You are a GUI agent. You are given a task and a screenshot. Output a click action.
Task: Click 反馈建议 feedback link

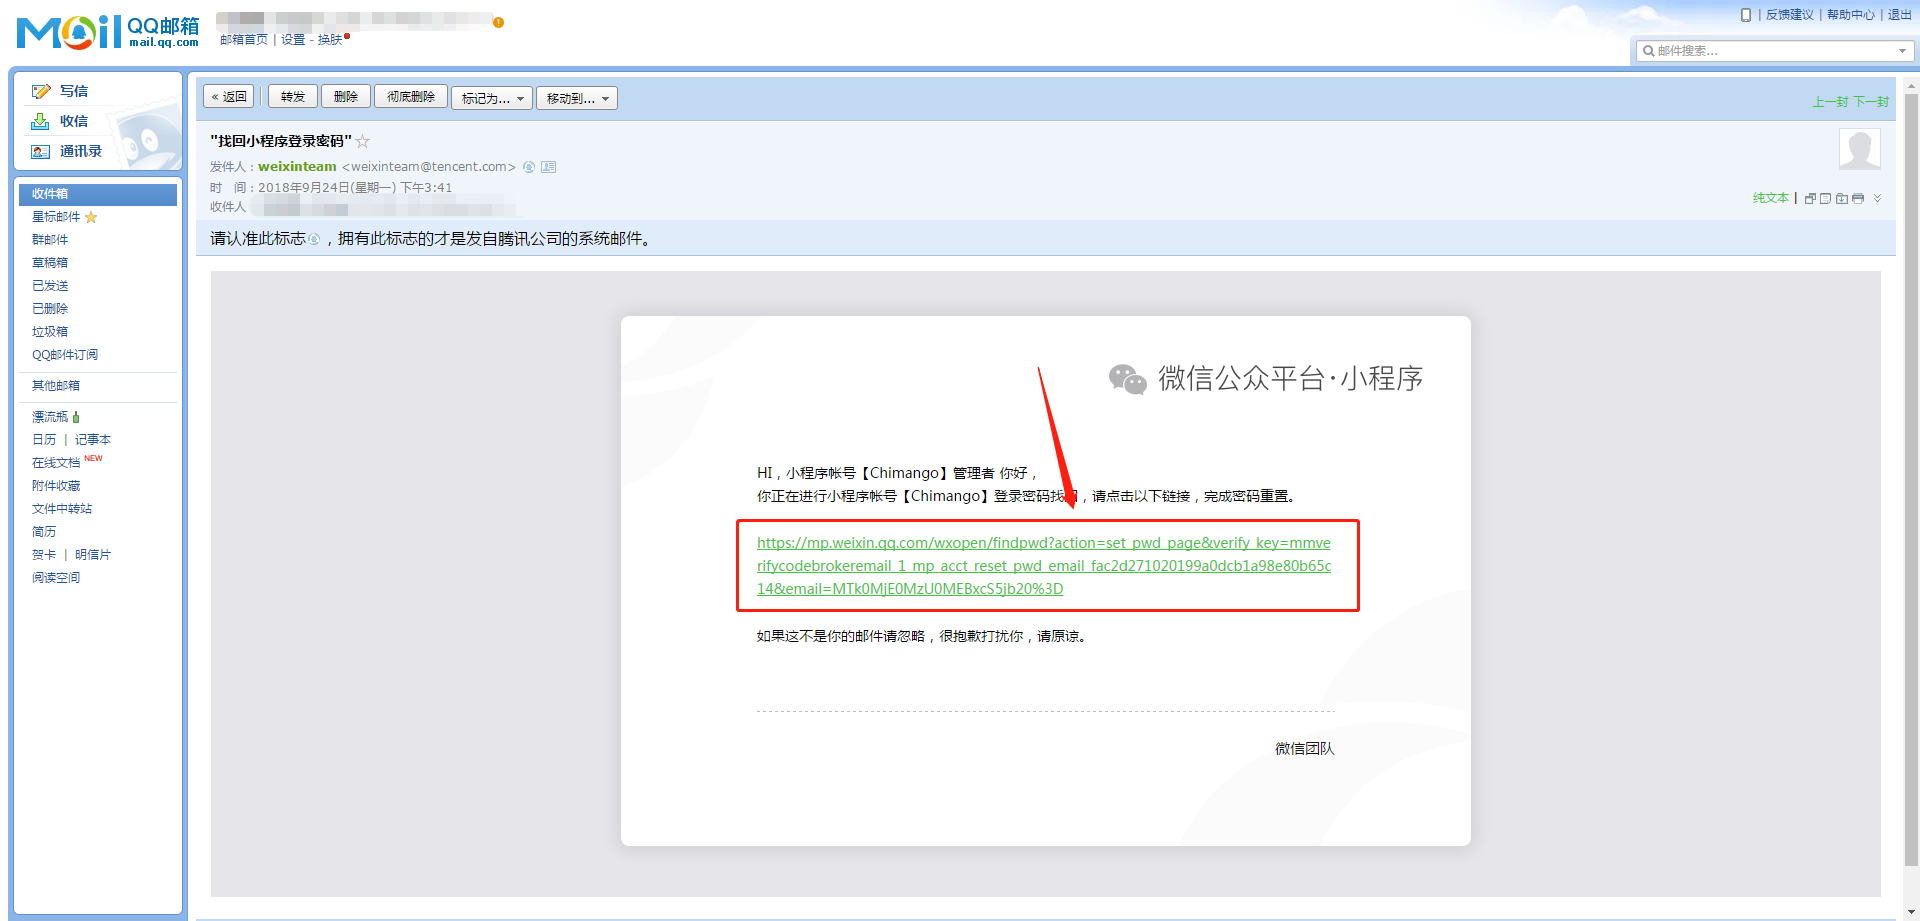[x=1790, y=15]
